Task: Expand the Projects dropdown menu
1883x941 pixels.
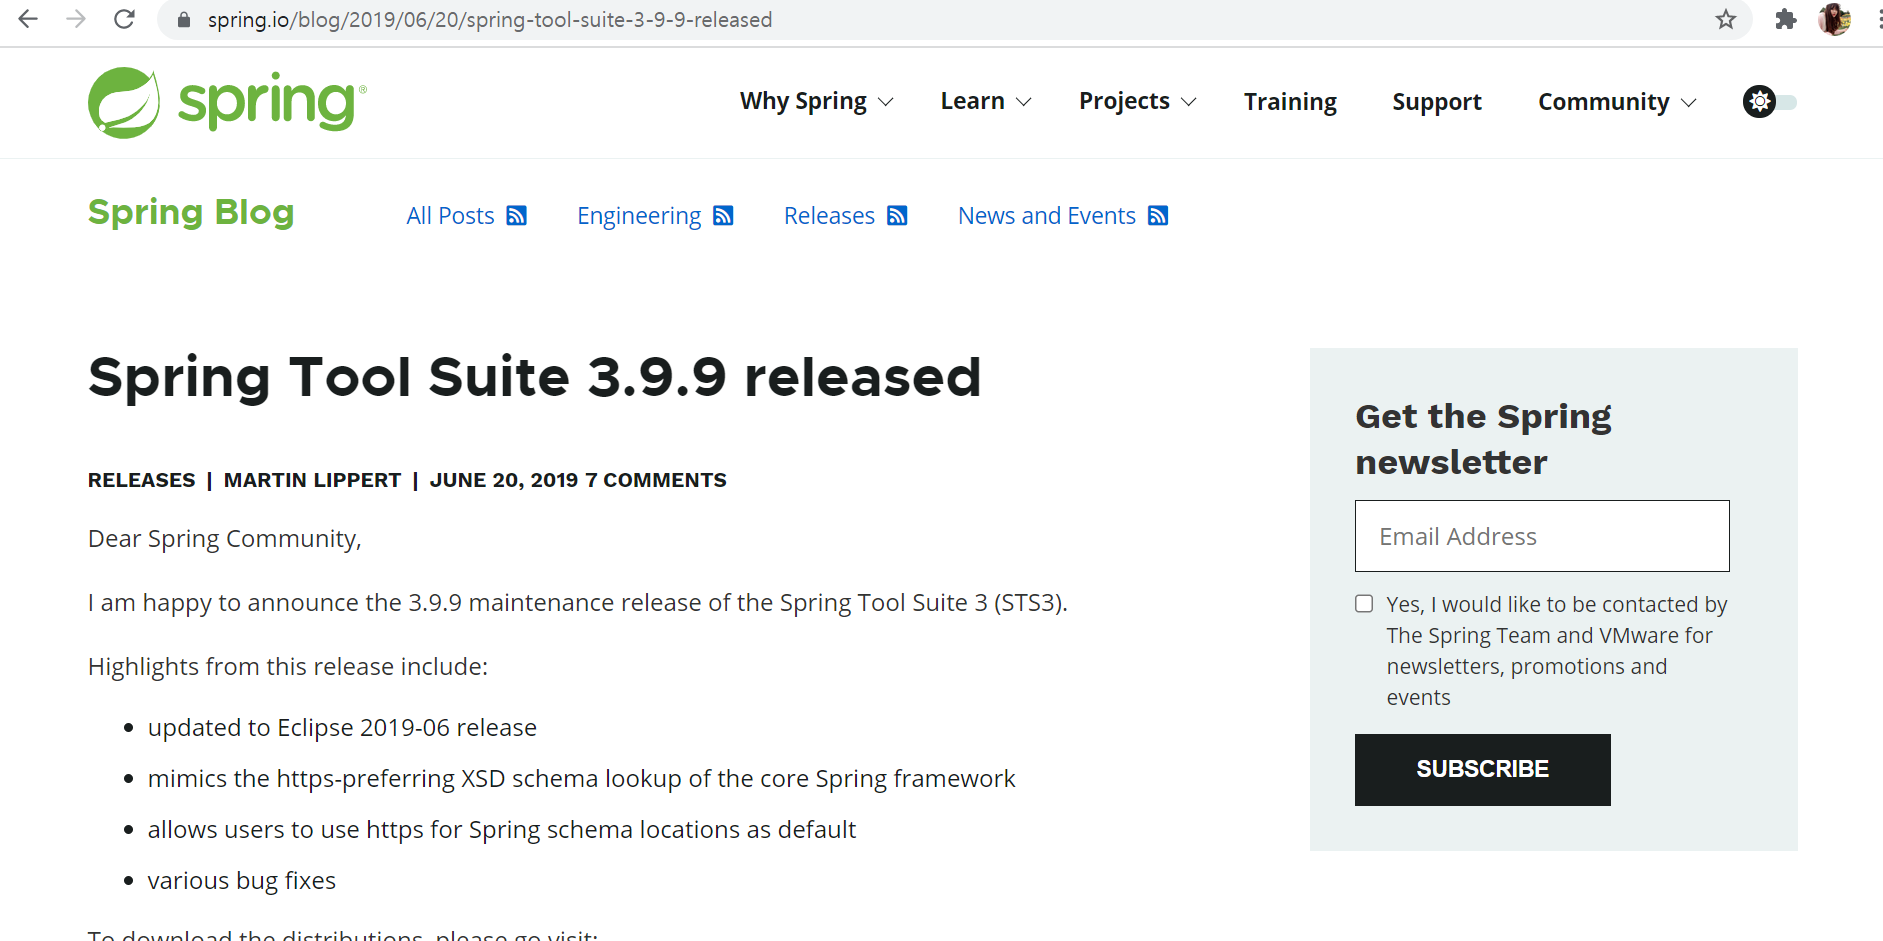Action: (1138, 102)
